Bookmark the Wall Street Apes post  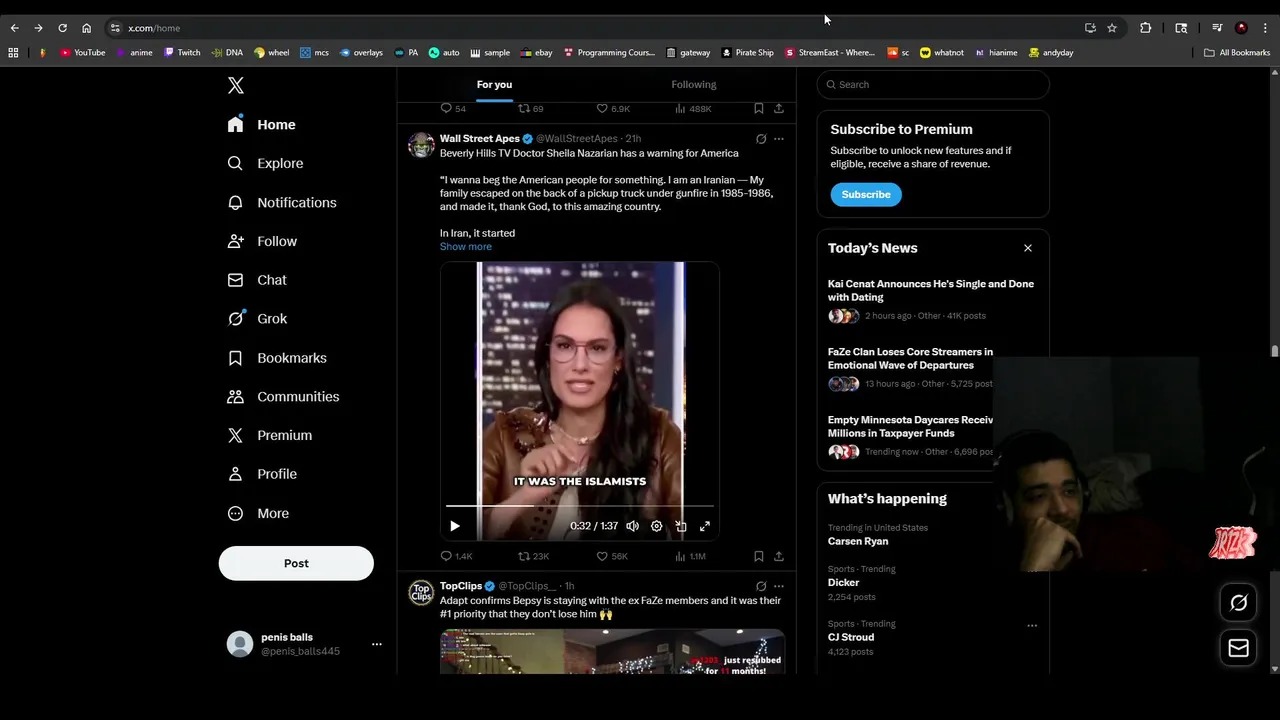pyautogui.click(x=759, y=556)
